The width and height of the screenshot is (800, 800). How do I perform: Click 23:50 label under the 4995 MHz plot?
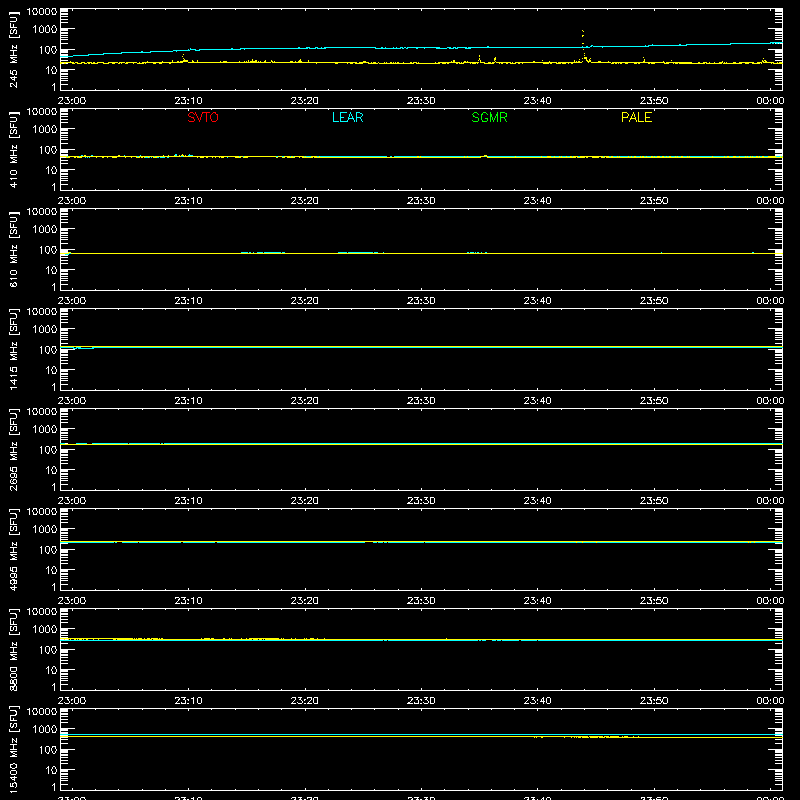654,601
